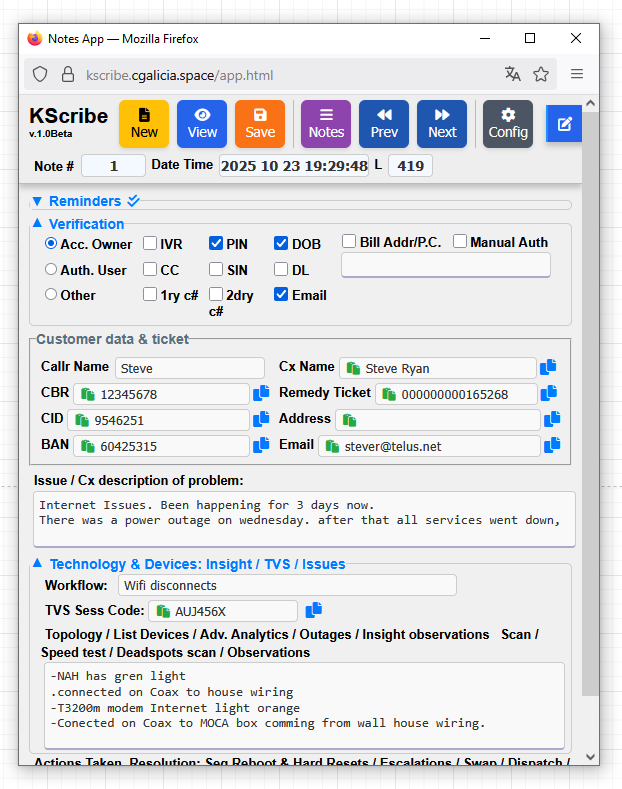
Task: Click the blue edit pencil button
Action: pyautogui.click(x=564, y=124)
